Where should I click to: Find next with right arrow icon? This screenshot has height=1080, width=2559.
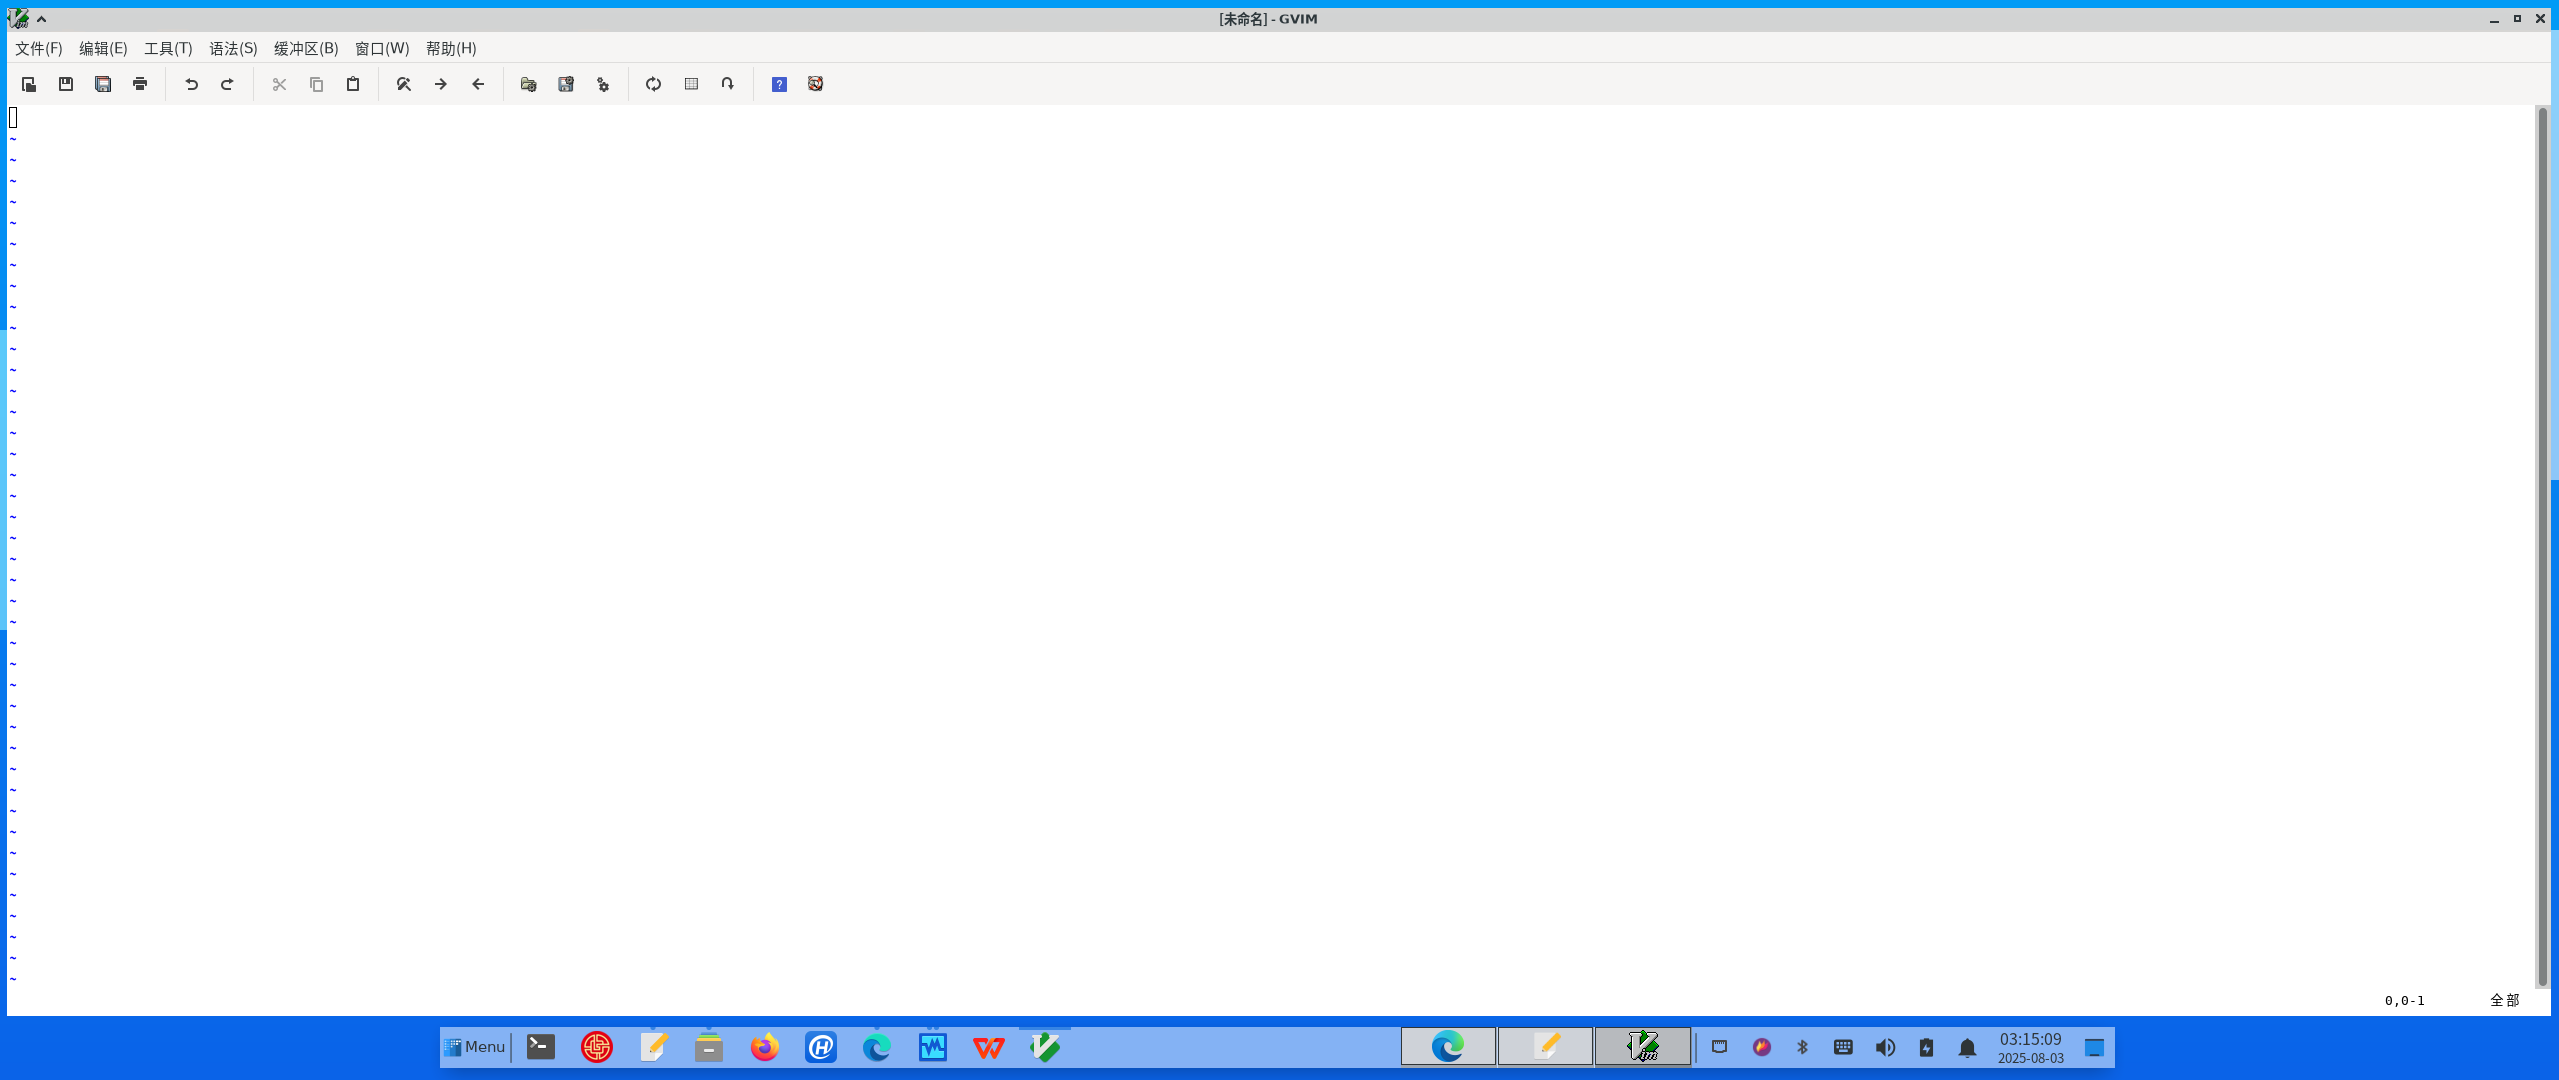(x=441, y=84)
